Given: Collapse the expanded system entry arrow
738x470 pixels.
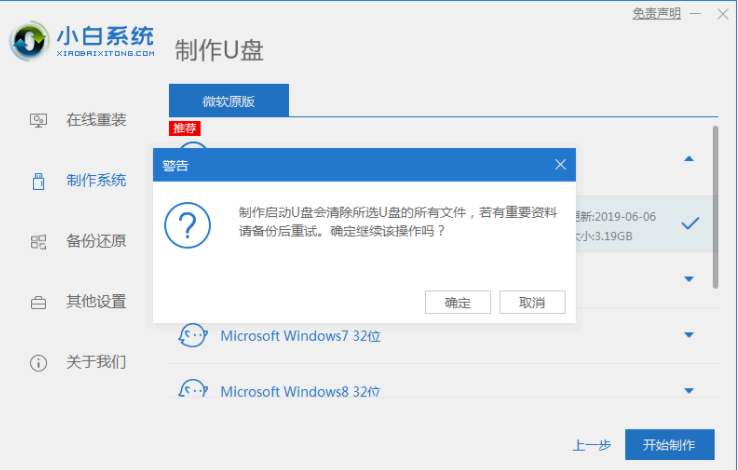Looking at the screenshot, I should click(x=689, y=159).
